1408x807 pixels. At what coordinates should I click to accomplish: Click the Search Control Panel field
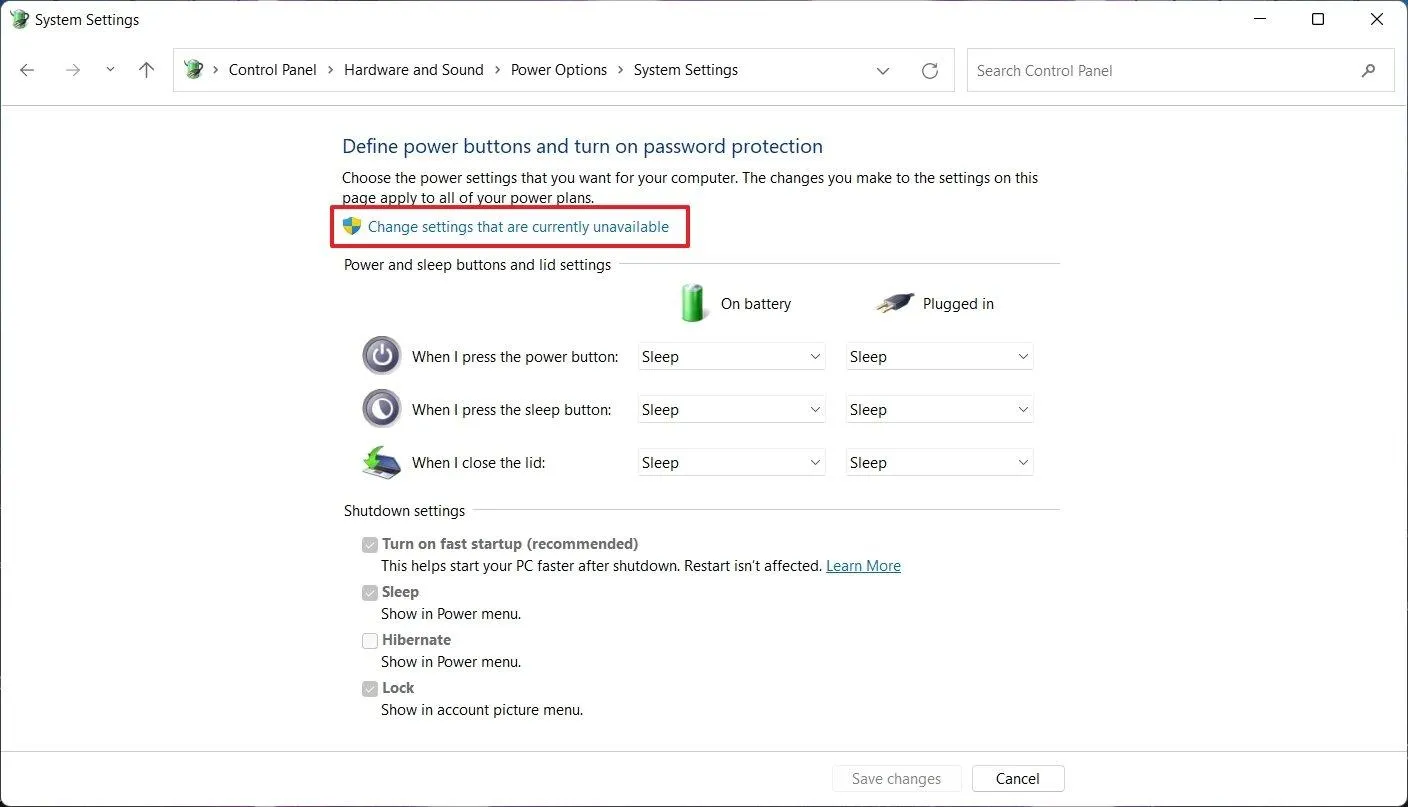tap(1160, 71)
